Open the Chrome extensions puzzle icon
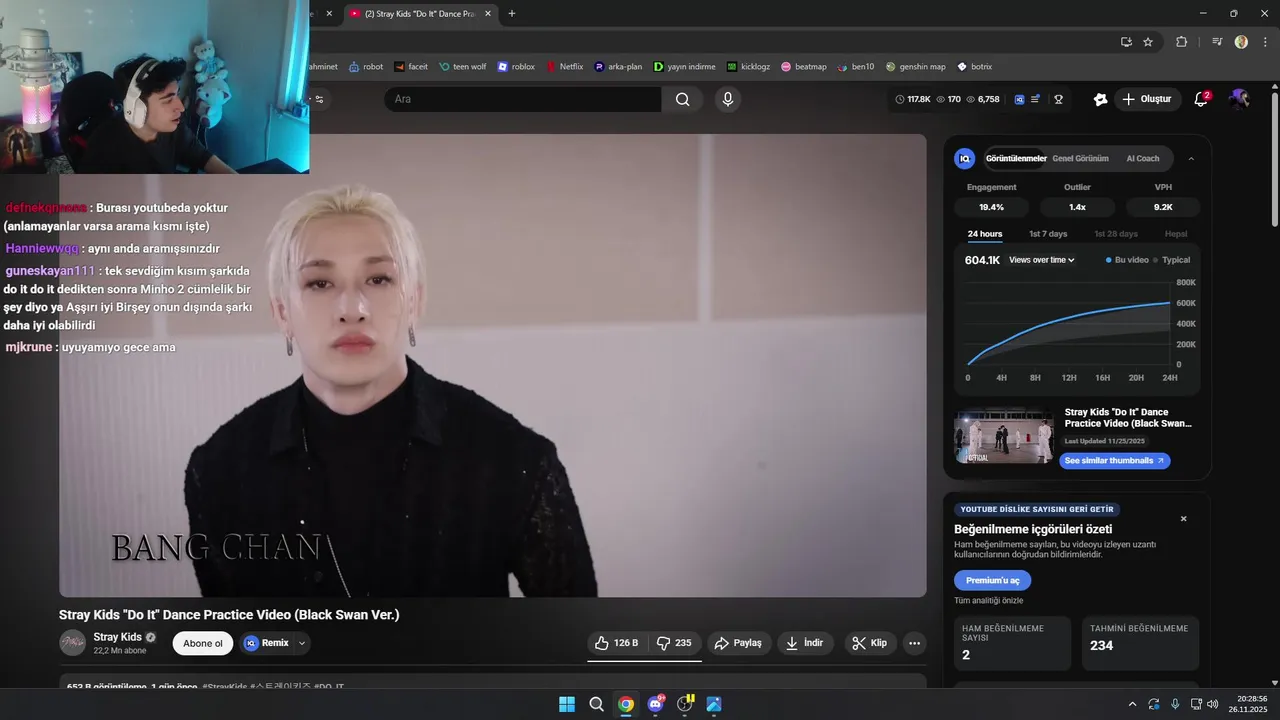The height and width of the screenshot is (720, 1280). point(1181,41)
